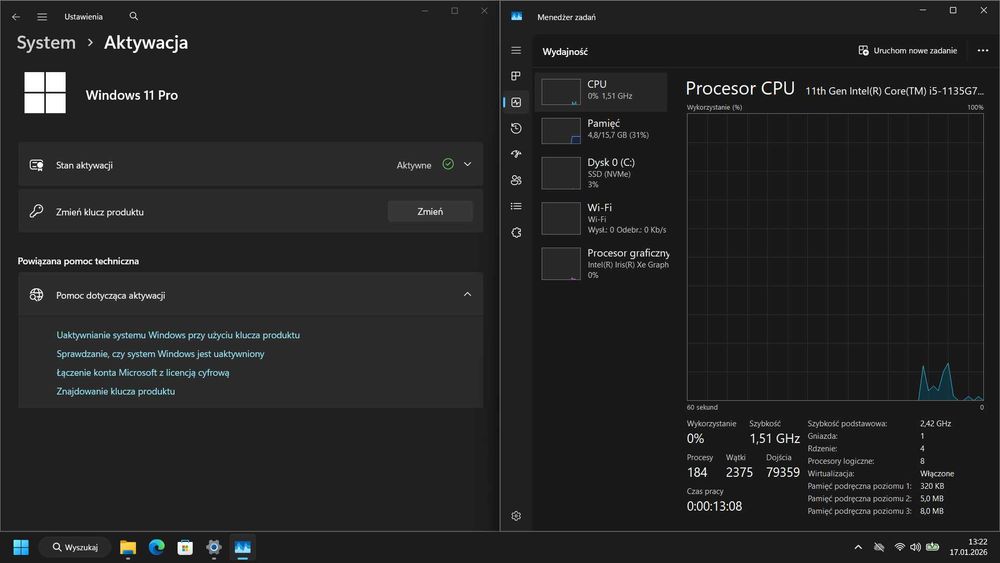Open Microsoft Edge from the taskbar
This screenshot has height=563, width=1000.
(156, 547)
